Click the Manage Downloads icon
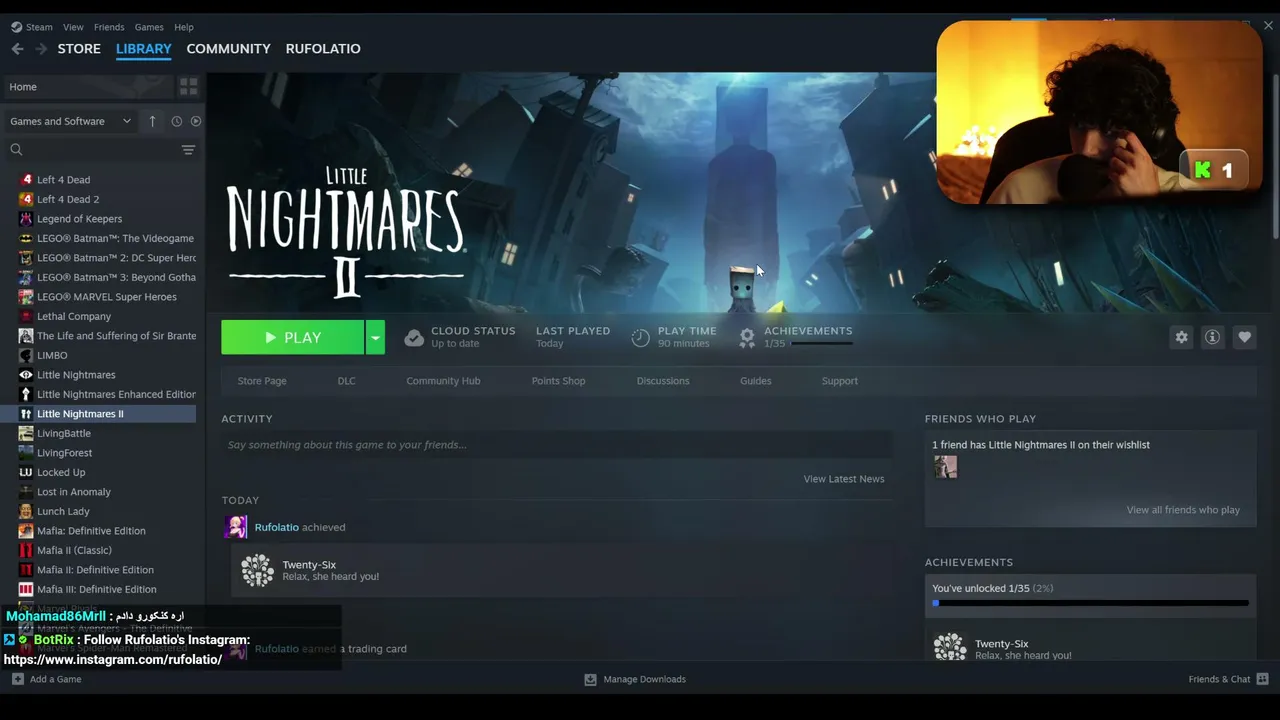 tap(590, 679)
